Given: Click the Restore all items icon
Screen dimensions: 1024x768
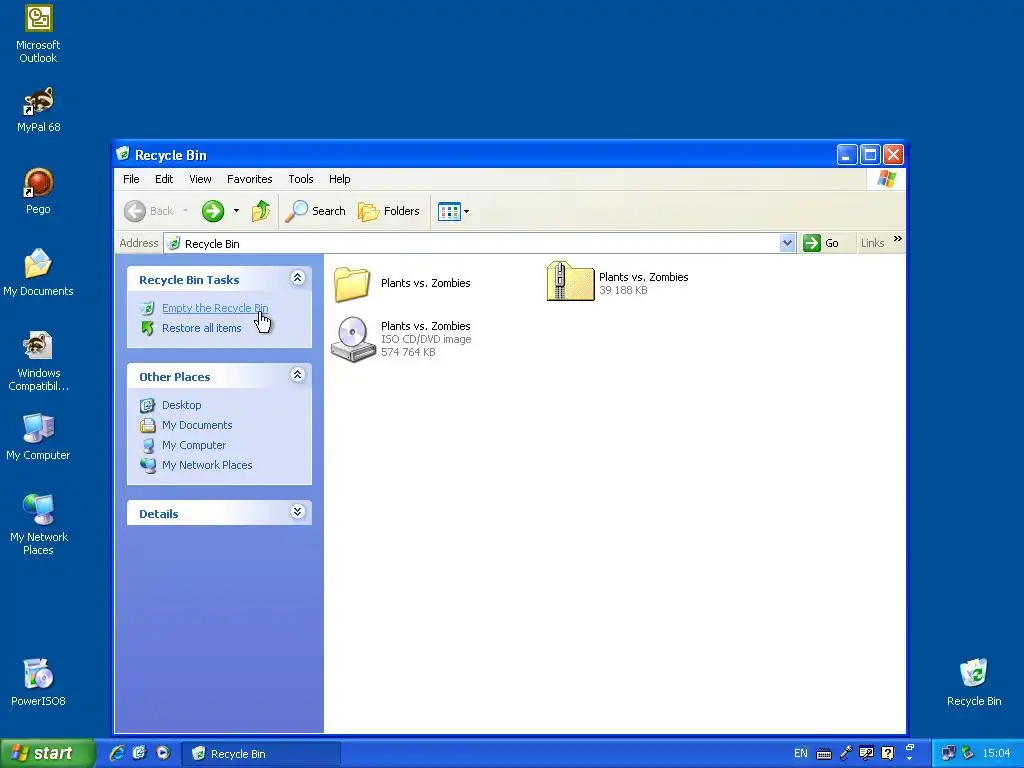Looking at the screenshot, I should coord(148,328).
